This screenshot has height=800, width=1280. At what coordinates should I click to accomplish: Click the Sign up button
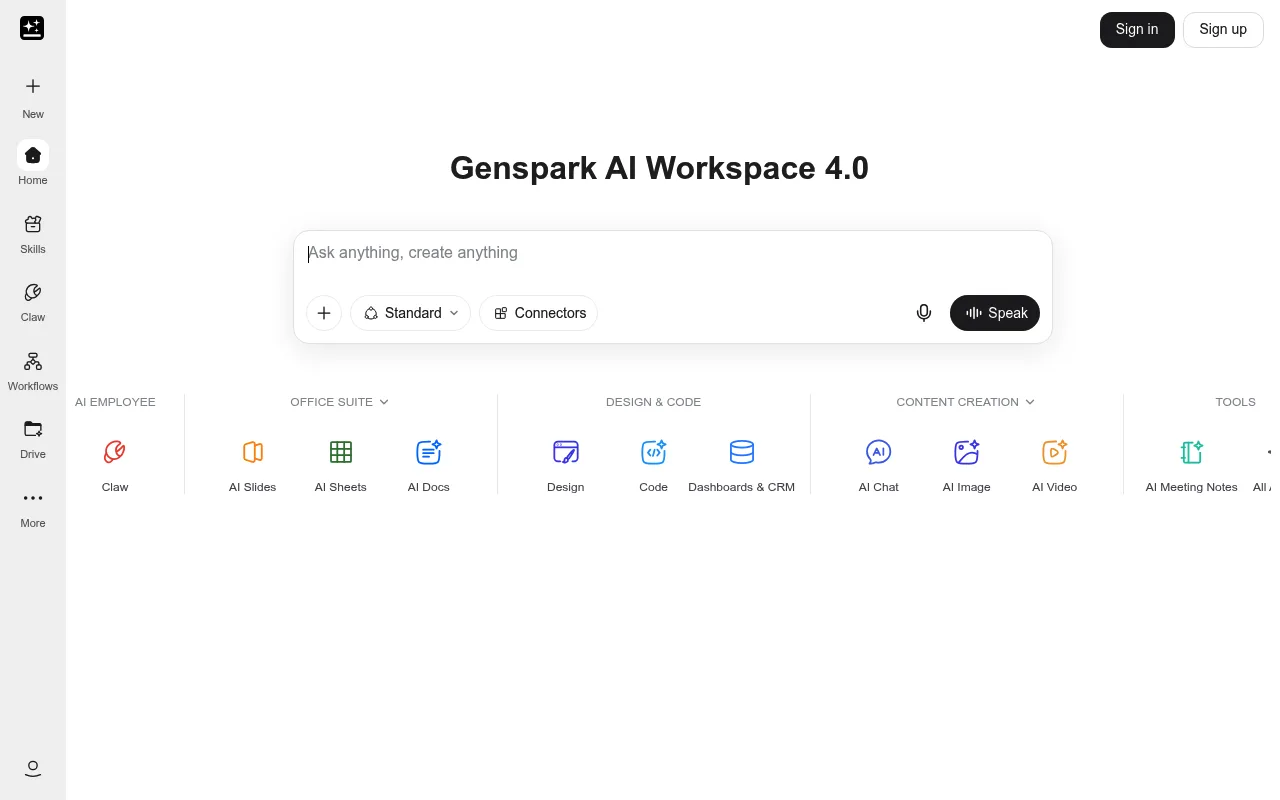pyautogui.click(x=1223, y=30)
